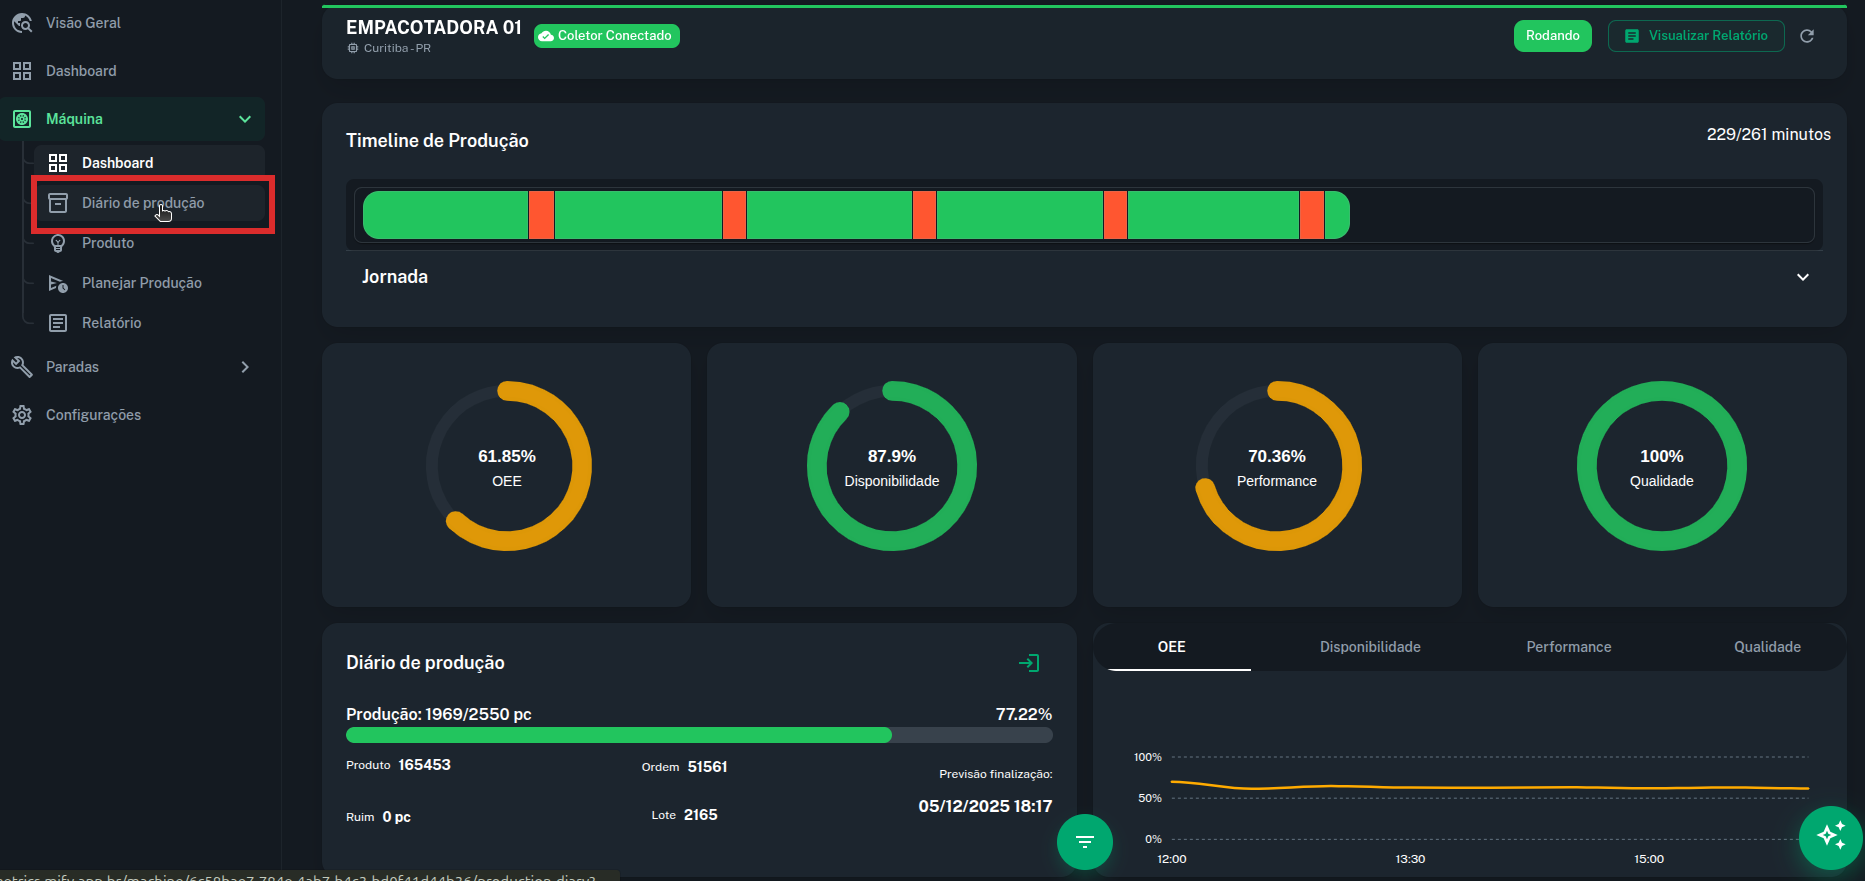The image size is (1865, 881).
Task: Open the Diário de produção arrow icon
Action: [1028, 663]
